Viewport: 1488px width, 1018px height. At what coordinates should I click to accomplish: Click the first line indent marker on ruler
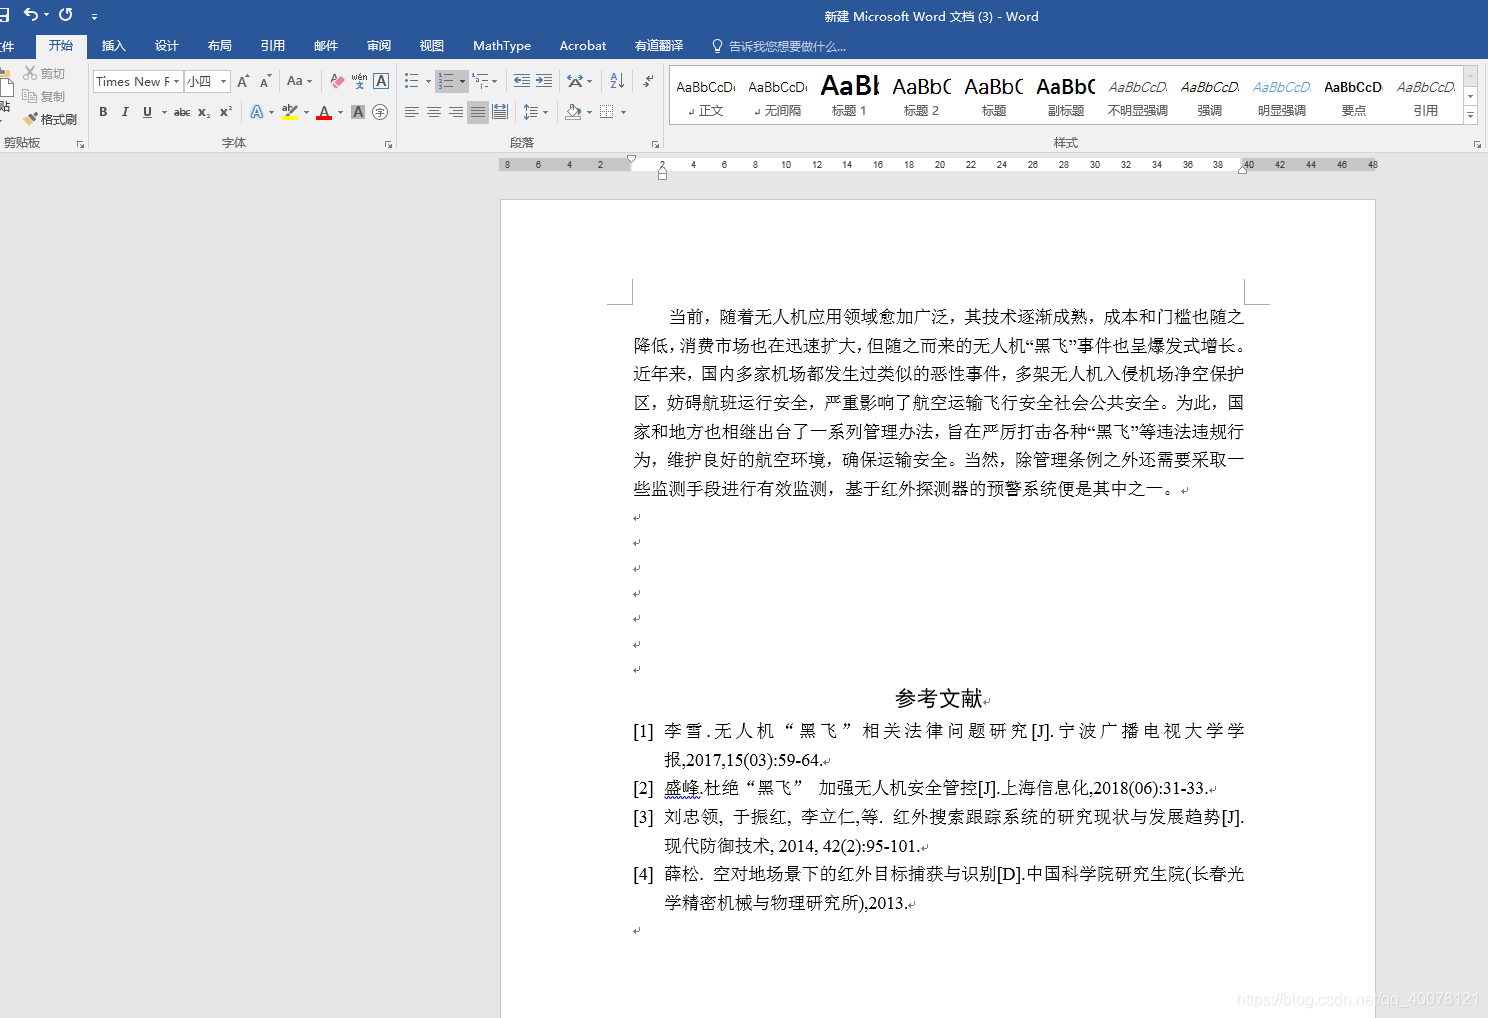pyautogui.click(x=631, y=158)
